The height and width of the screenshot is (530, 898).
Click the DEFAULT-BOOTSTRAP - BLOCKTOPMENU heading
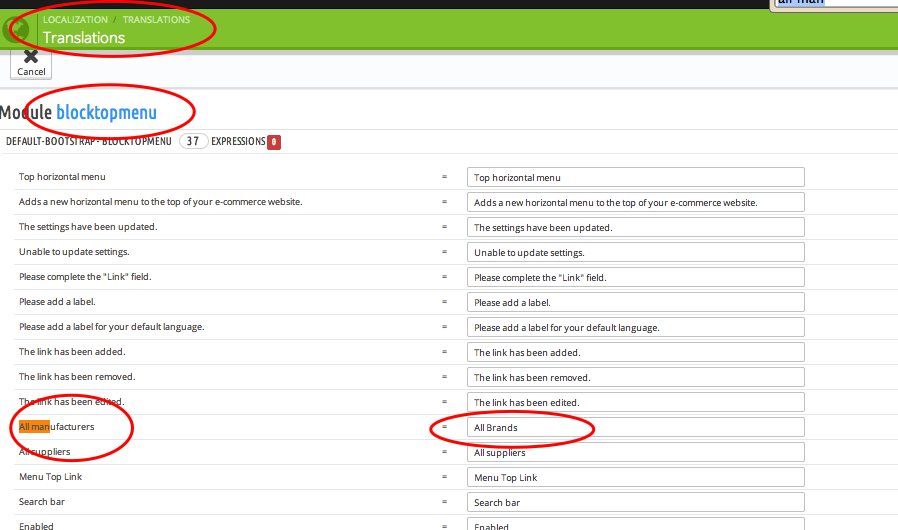(x=89, y=141)
